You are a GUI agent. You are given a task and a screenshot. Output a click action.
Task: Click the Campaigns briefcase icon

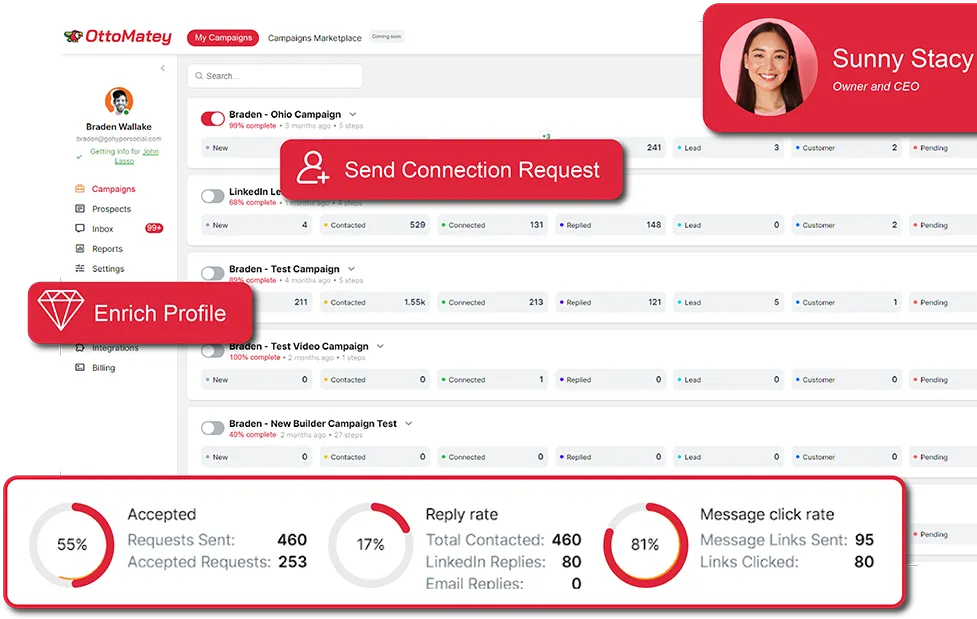[x=80, y=188]
